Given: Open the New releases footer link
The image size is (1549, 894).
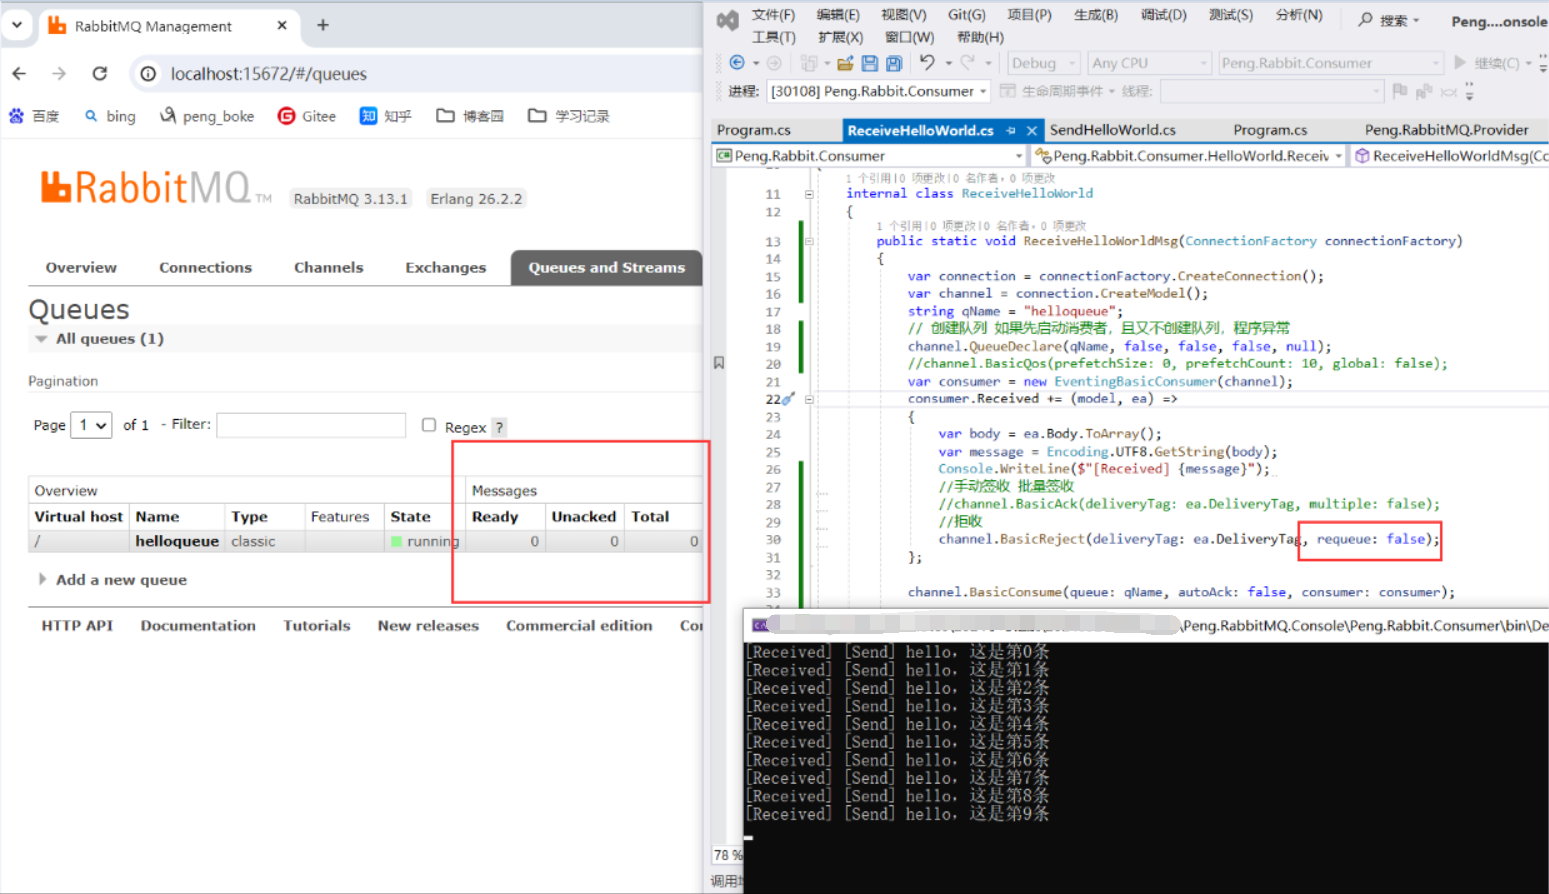Looking at the screenshot, I should tap(428, 625).
